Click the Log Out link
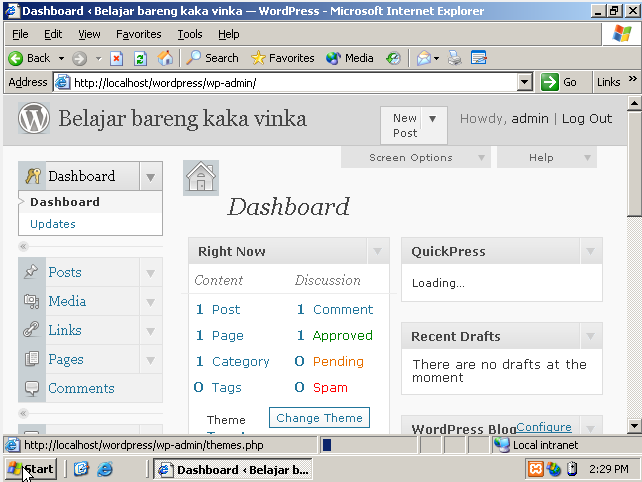This screenshot has height=482, width=642. coord(587,118)
